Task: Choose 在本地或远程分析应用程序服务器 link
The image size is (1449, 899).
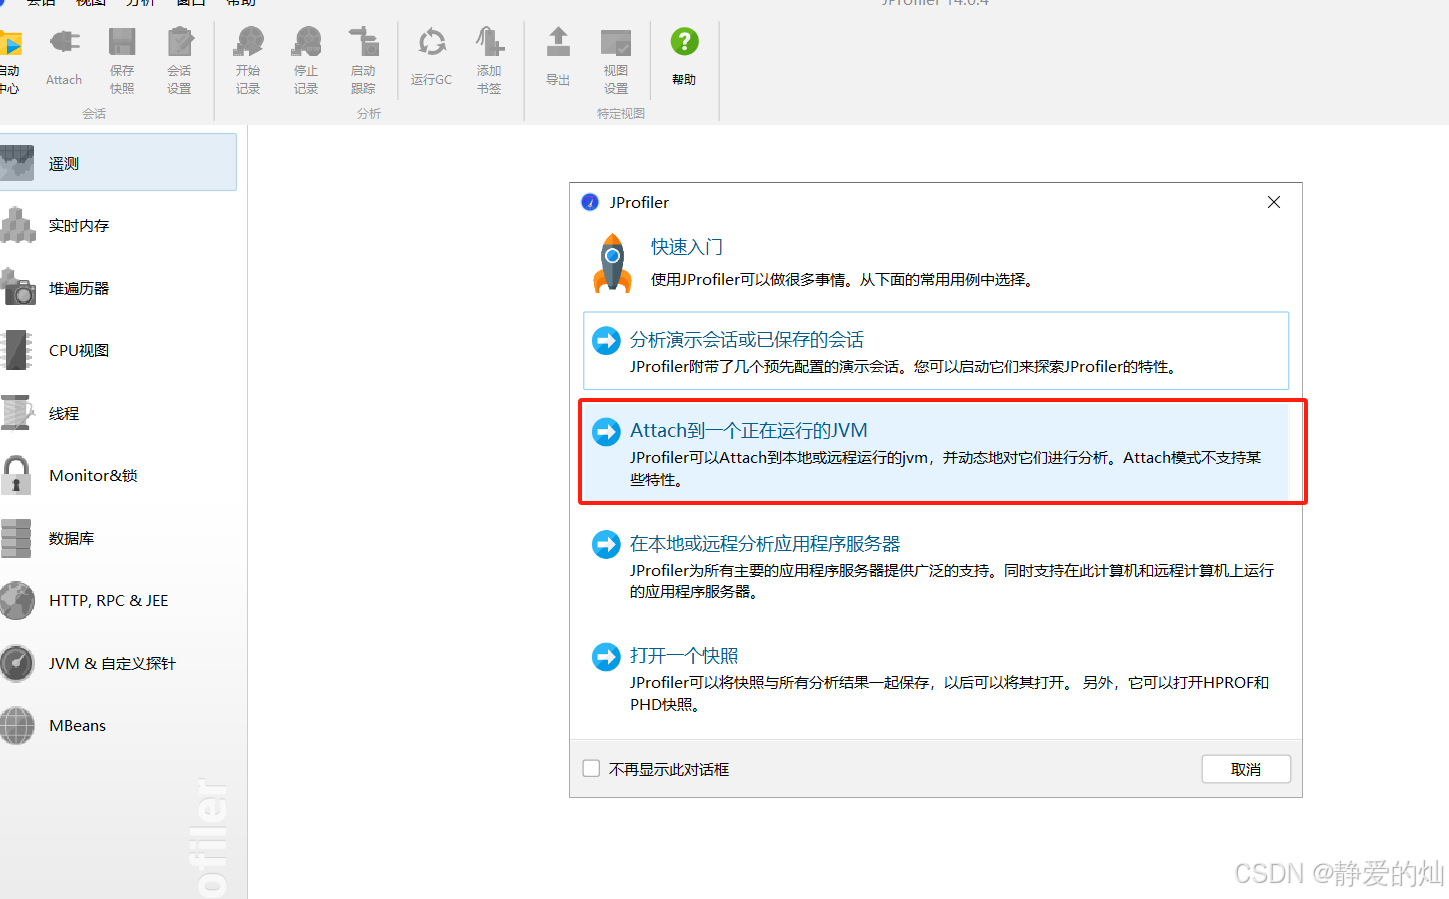Action: 765,544
